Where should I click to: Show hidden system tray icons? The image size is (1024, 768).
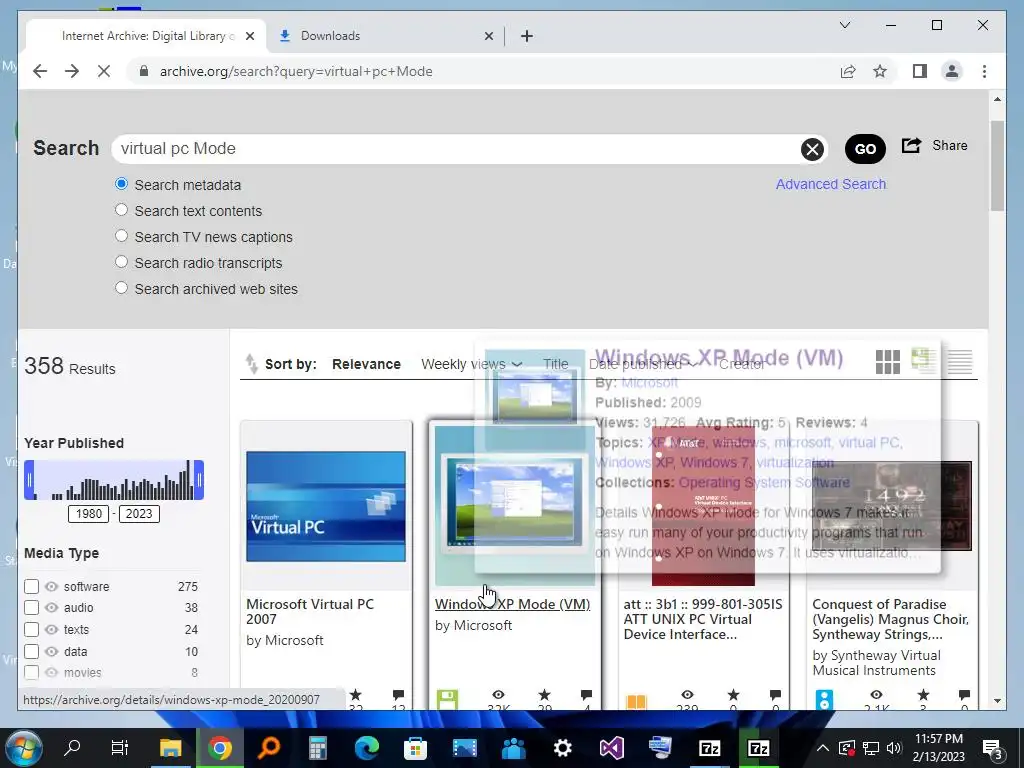tap(823, 748)
